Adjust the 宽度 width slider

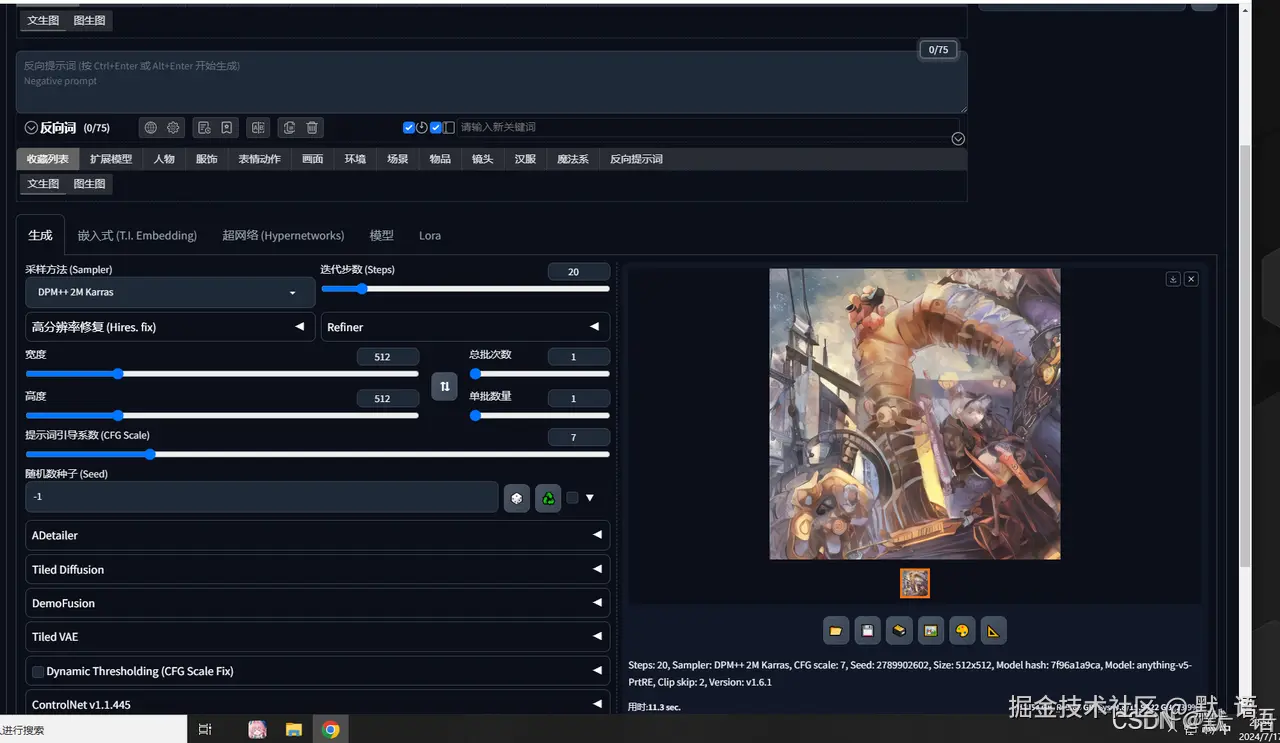click(222, 374)
